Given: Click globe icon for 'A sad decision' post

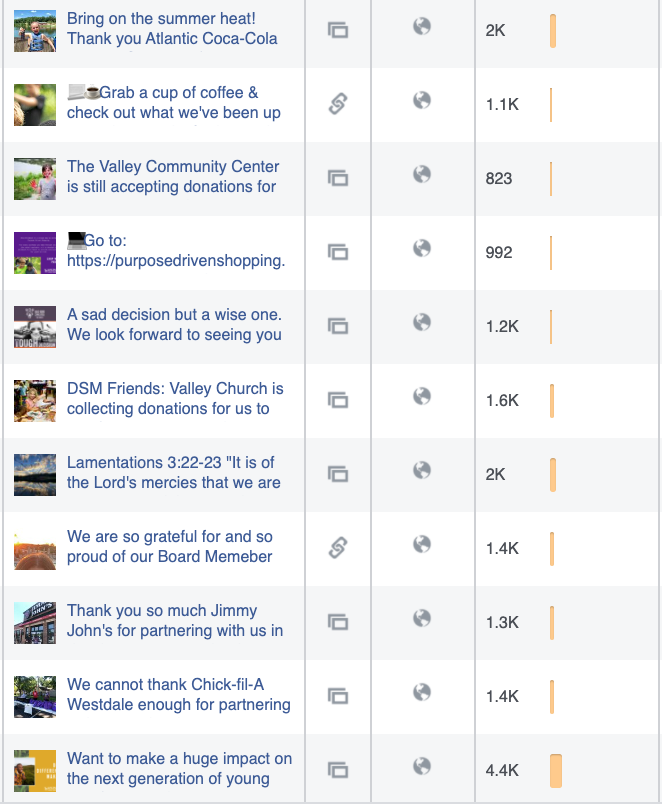Looking at the screenshot, I should pos(421,322).
